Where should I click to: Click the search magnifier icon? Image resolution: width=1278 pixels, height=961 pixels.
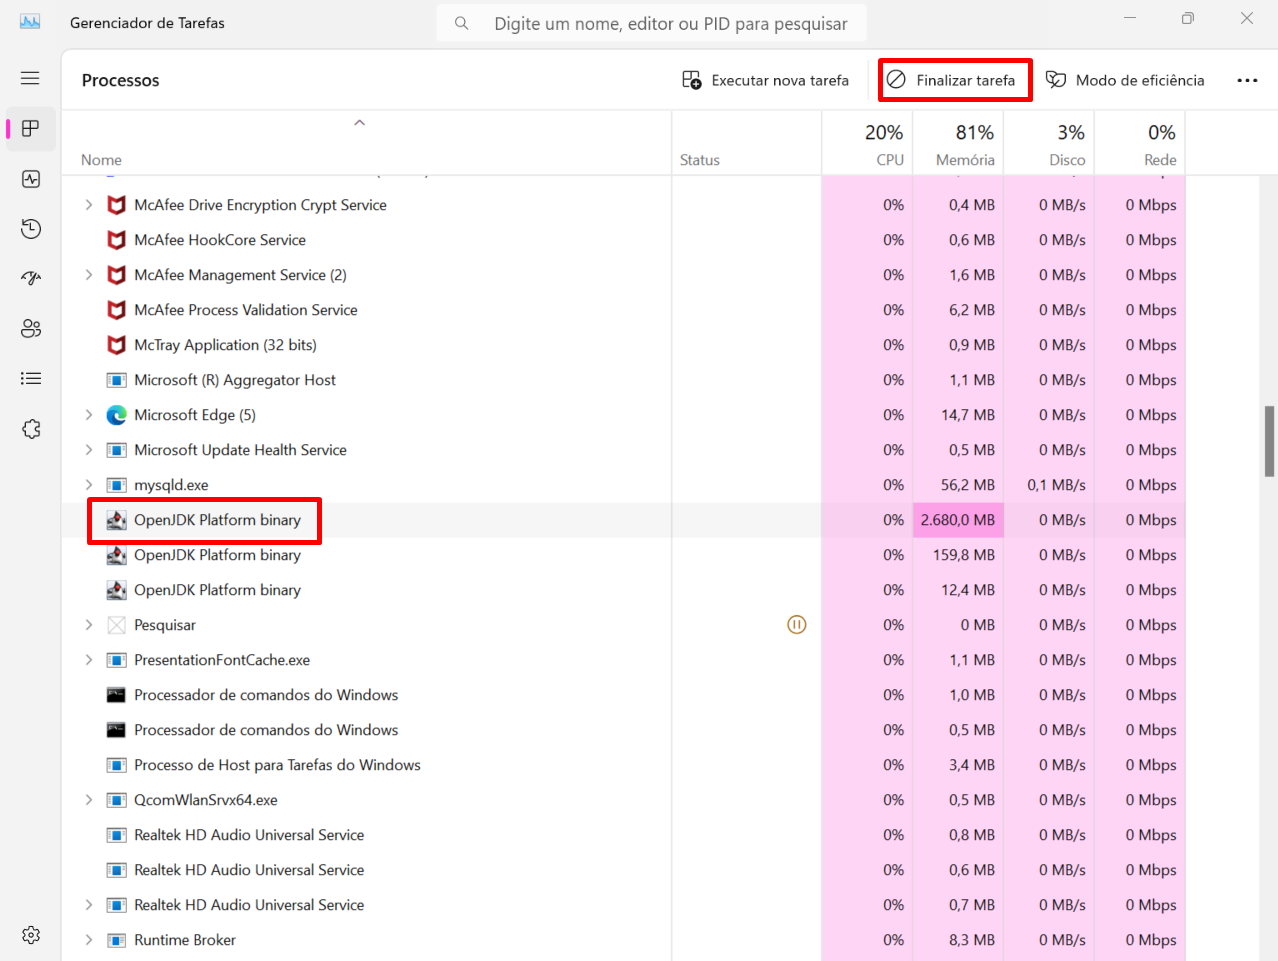461,23
